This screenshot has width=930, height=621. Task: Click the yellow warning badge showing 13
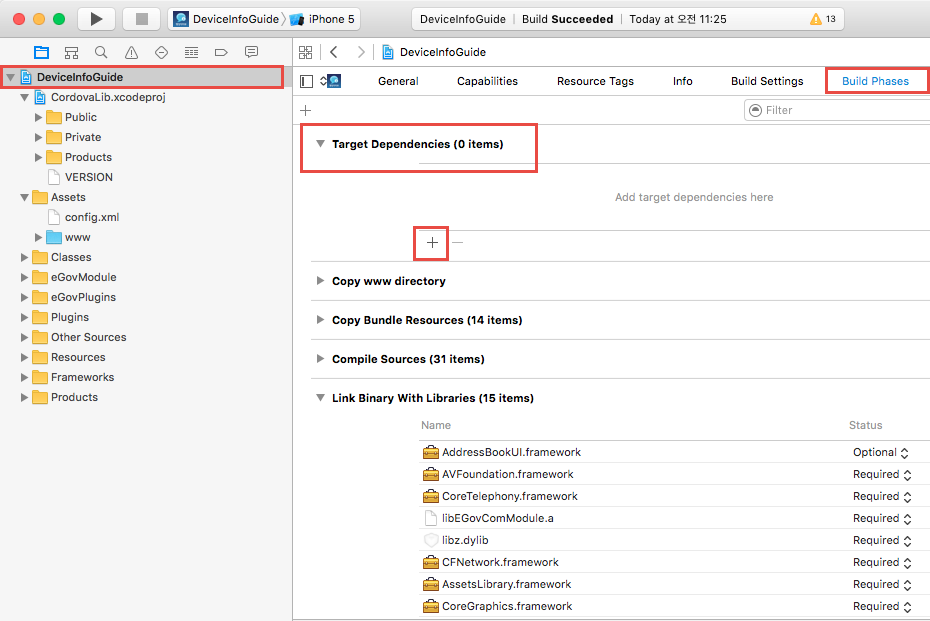click(823, 19)
